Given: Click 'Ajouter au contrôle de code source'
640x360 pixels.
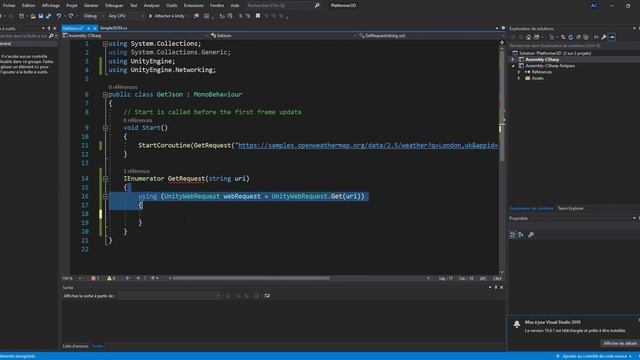Looking at the screenshot, I should tap(594, 356).
